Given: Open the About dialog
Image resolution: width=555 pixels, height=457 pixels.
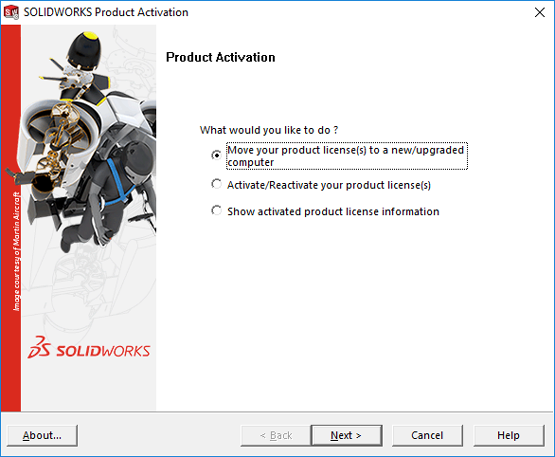Looking at the screenshot, I should [42, 435].
